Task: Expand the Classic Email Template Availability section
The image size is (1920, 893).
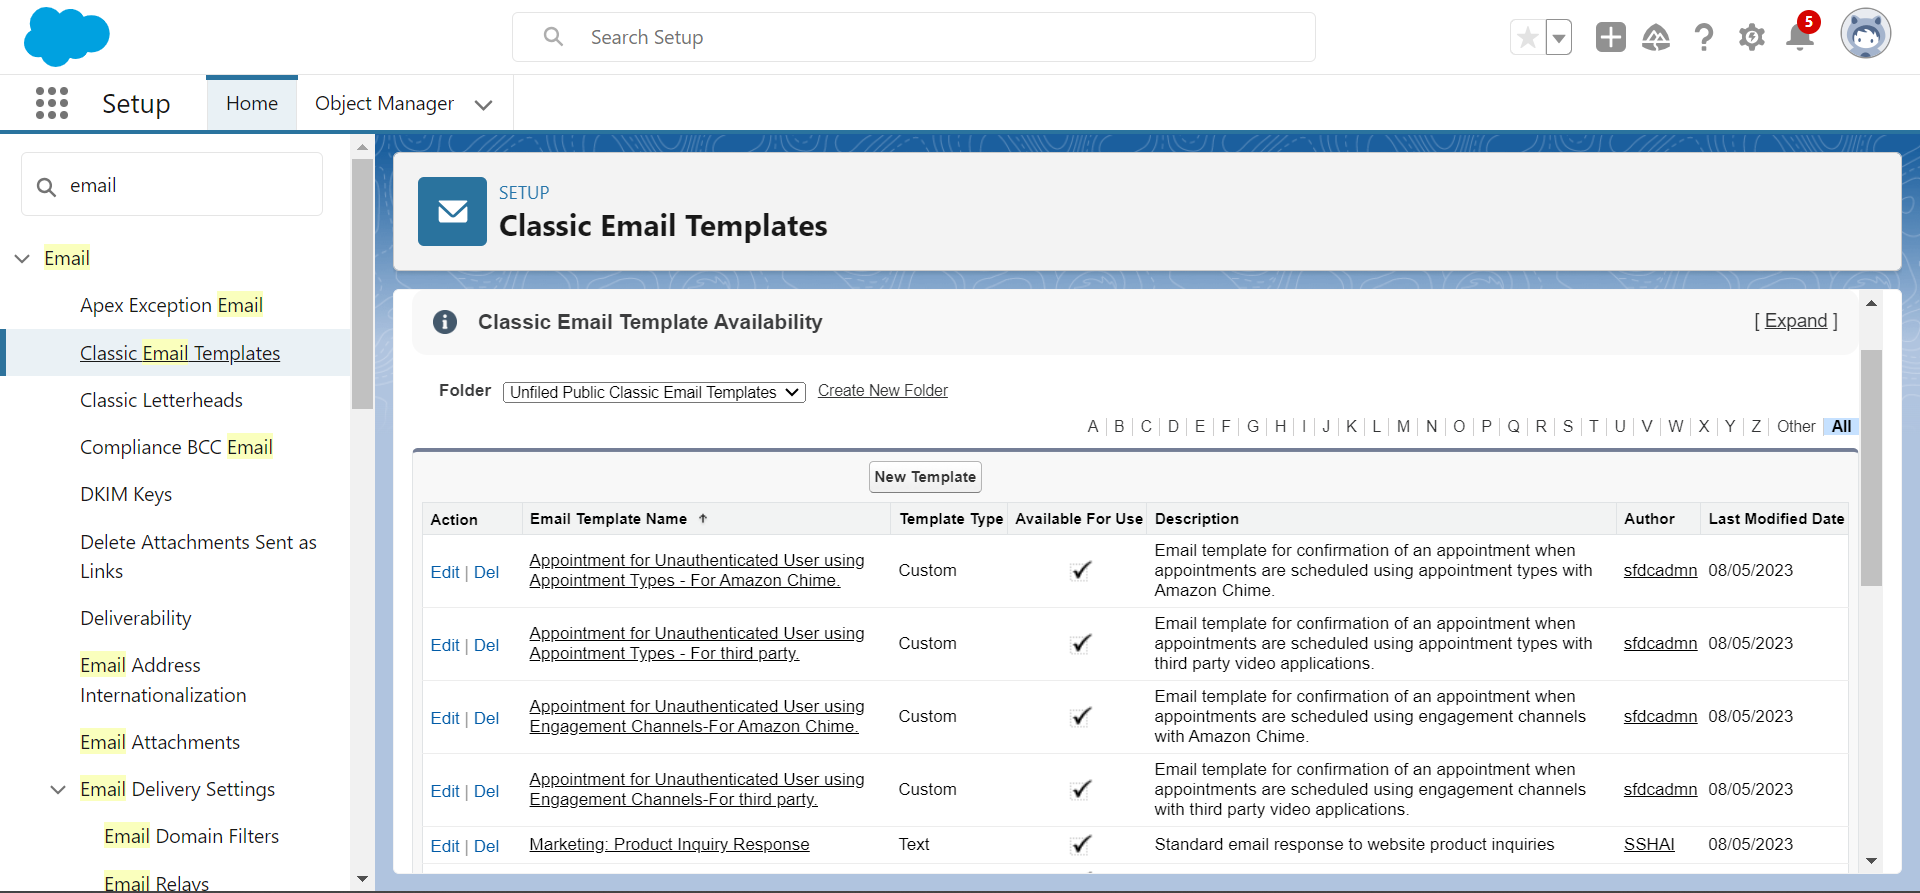Action: point(1796,320)
